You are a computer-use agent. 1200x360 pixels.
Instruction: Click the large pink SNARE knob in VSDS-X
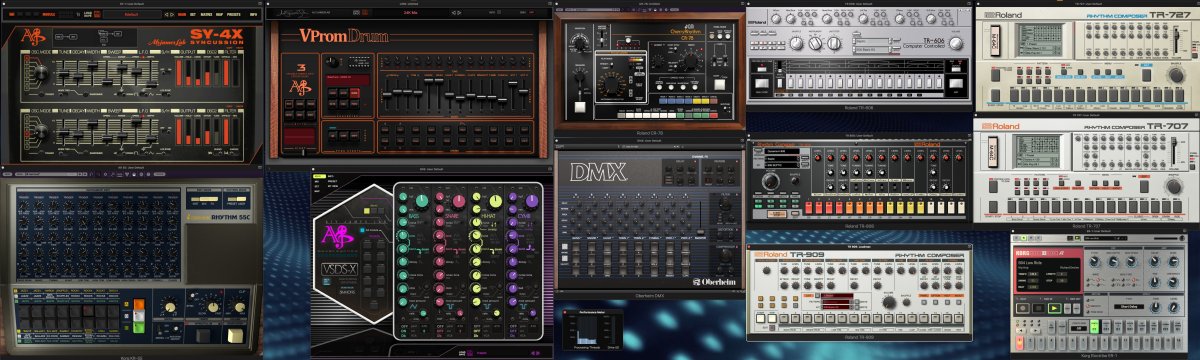(459, 200)
